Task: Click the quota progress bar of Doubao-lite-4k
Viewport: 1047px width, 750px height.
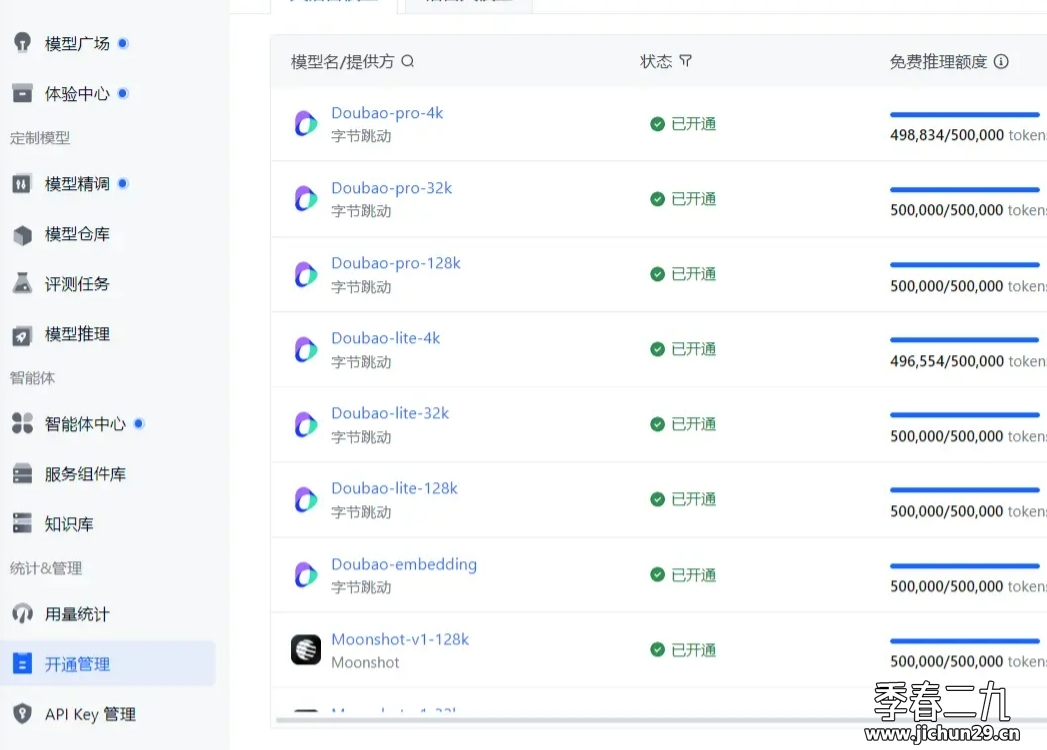Action: coord(964,339)
